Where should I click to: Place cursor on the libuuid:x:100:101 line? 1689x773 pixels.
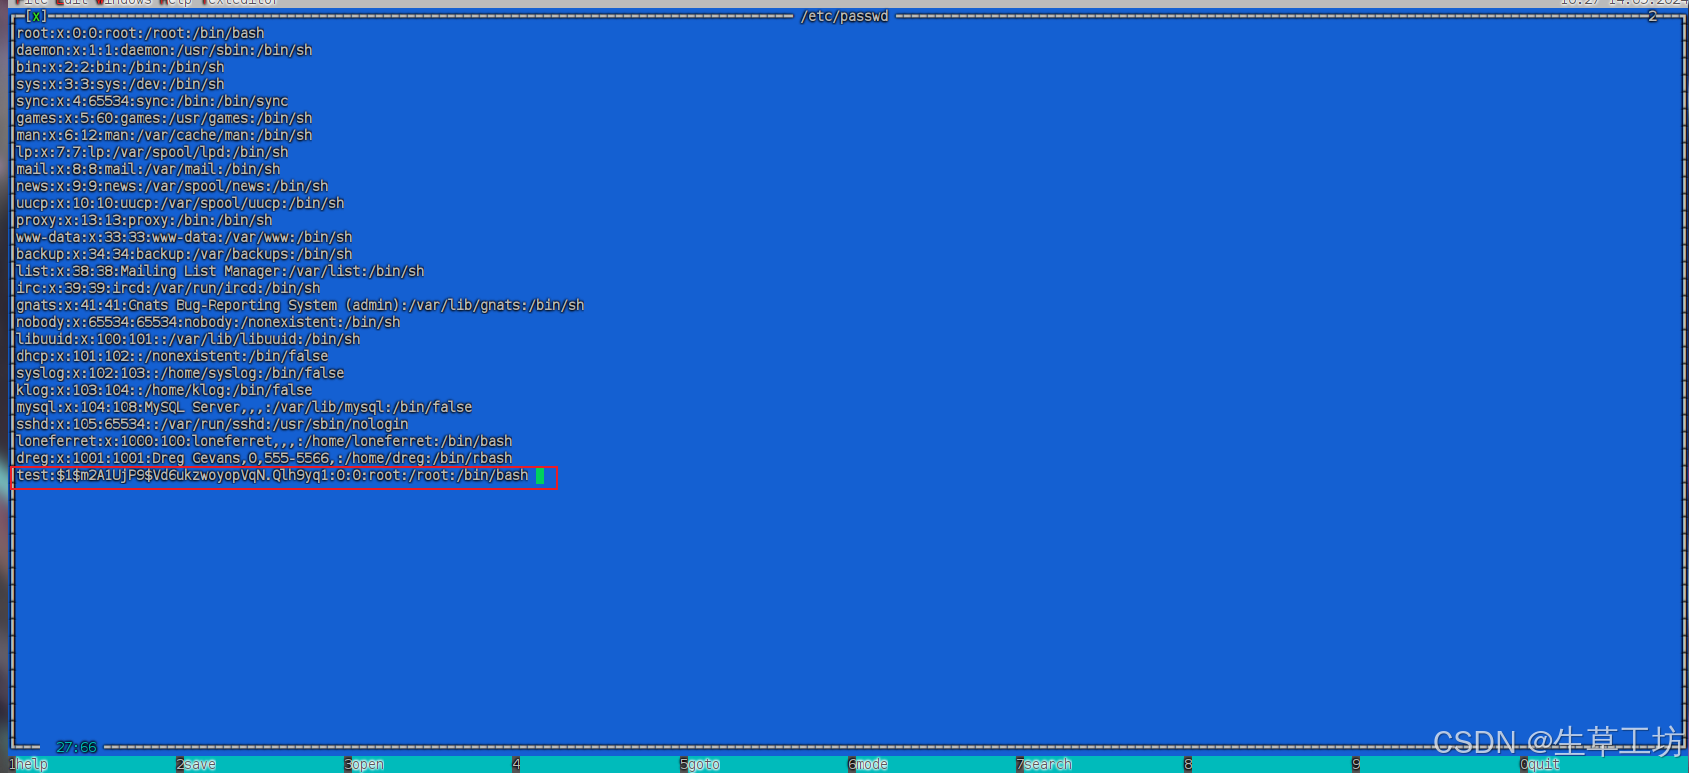click(188, 339)
